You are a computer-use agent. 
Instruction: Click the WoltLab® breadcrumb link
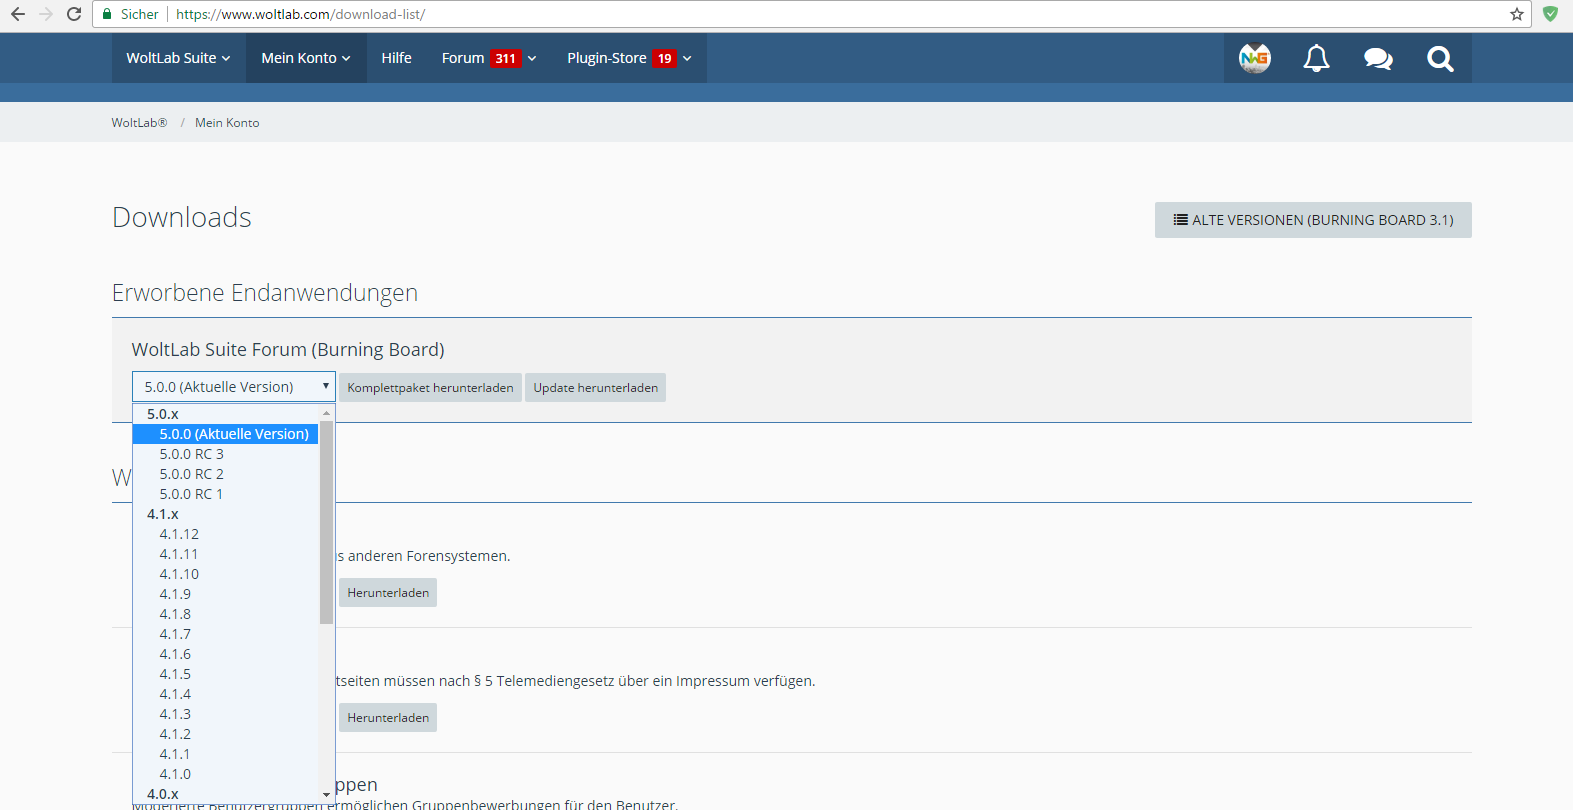(139, 123)
